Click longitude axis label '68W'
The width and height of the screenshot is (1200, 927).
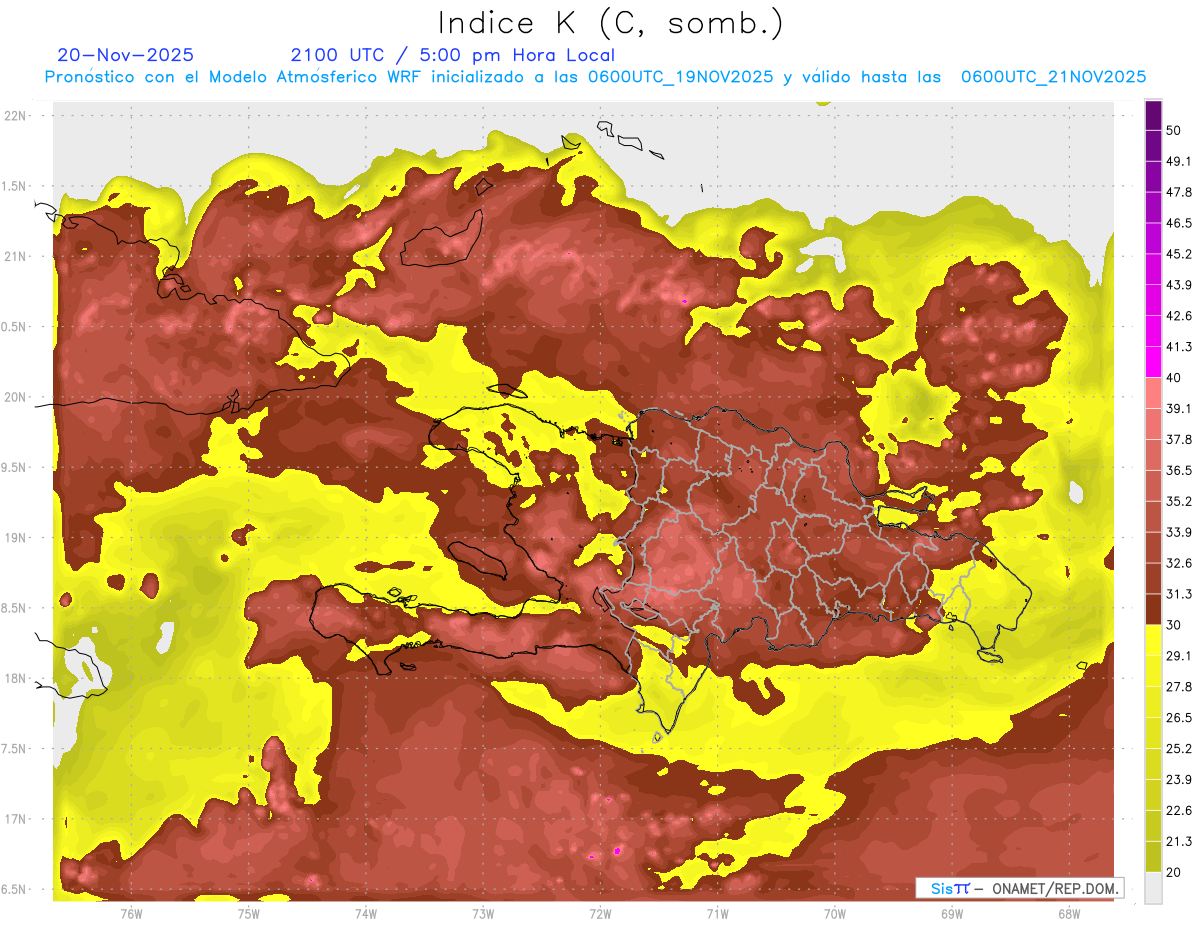pos(1068,914)
